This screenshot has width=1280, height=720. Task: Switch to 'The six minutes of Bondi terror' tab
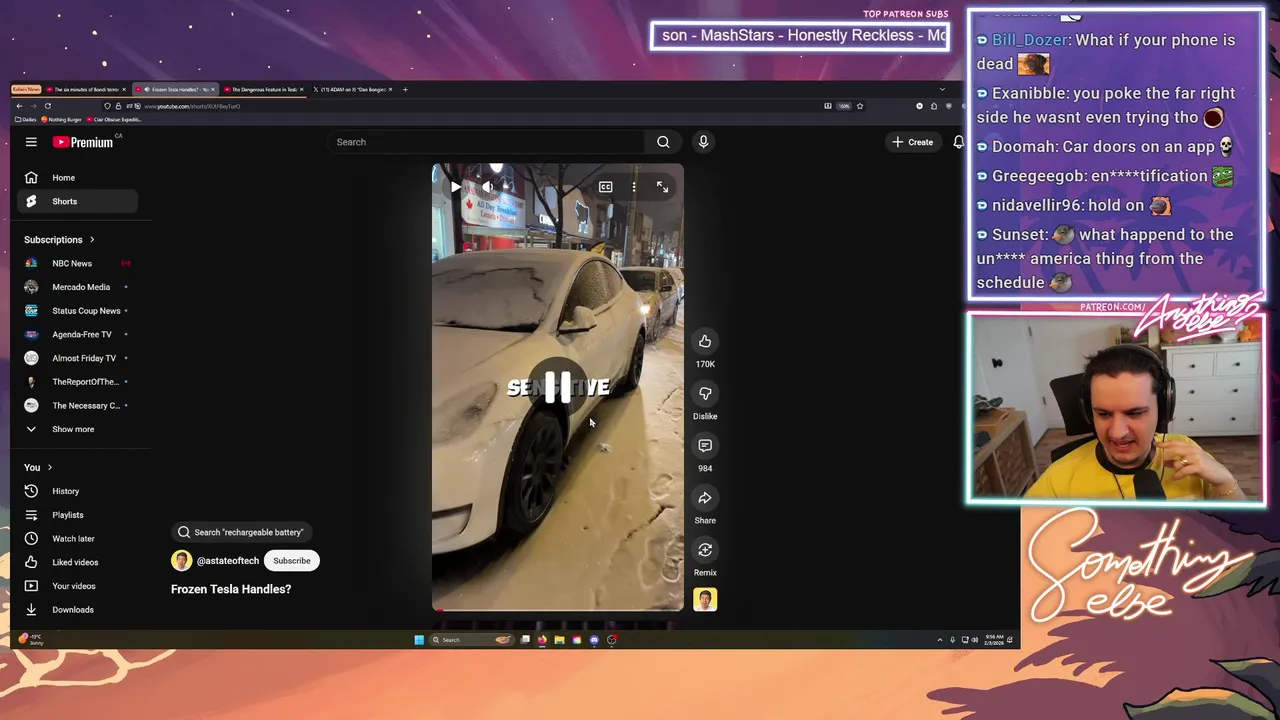pyautogui.click(x=85, y=90)
